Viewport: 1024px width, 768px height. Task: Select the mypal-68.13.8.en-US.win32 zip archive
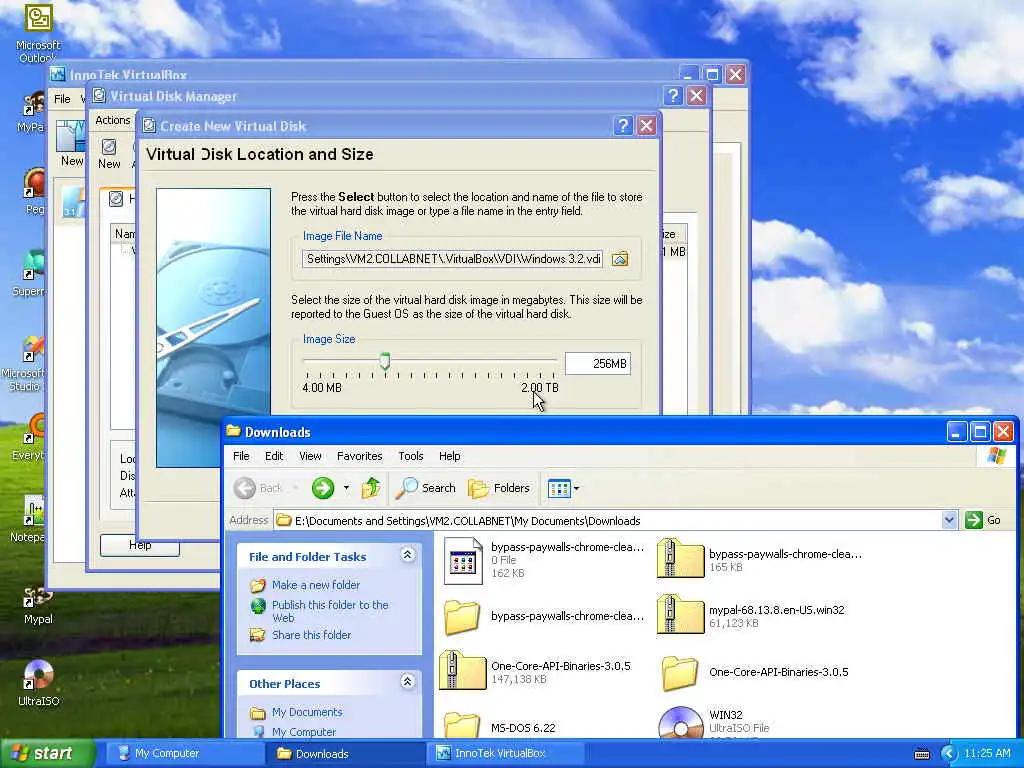(680, 615)
